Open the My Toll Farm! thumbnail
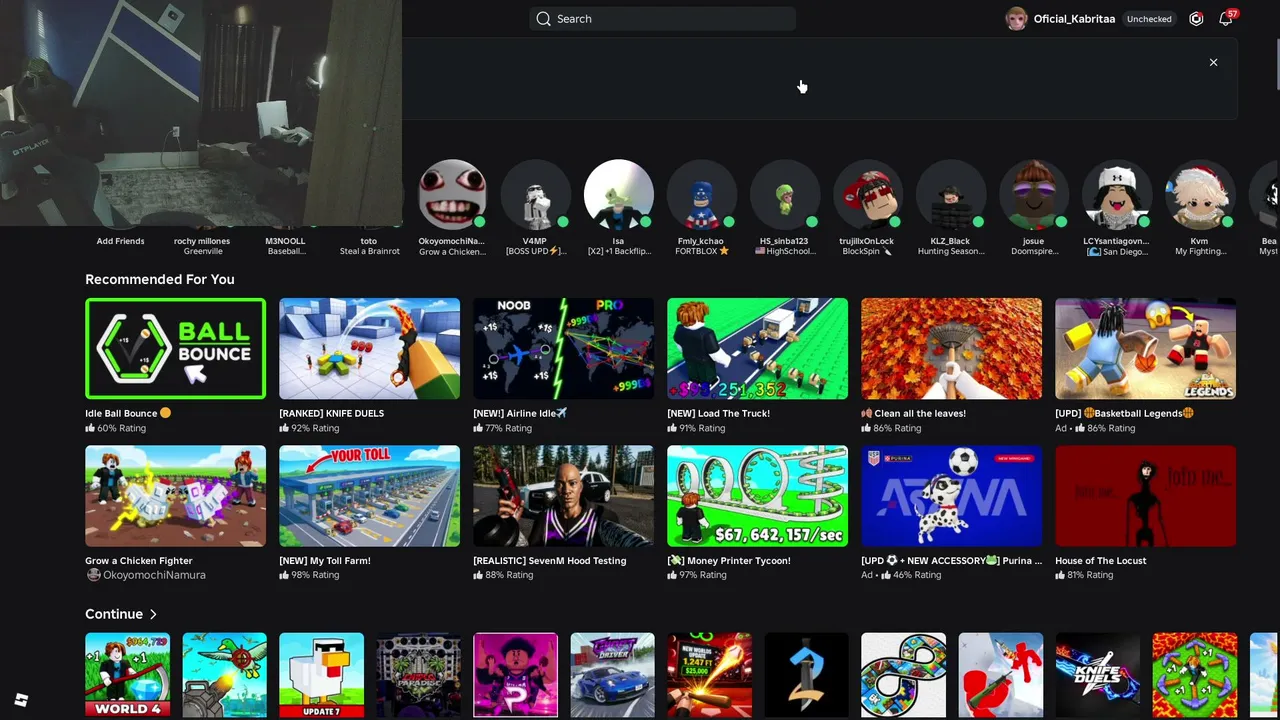Image resolution: width=1280 pixels, height=720 pixels. coord(370,496)
